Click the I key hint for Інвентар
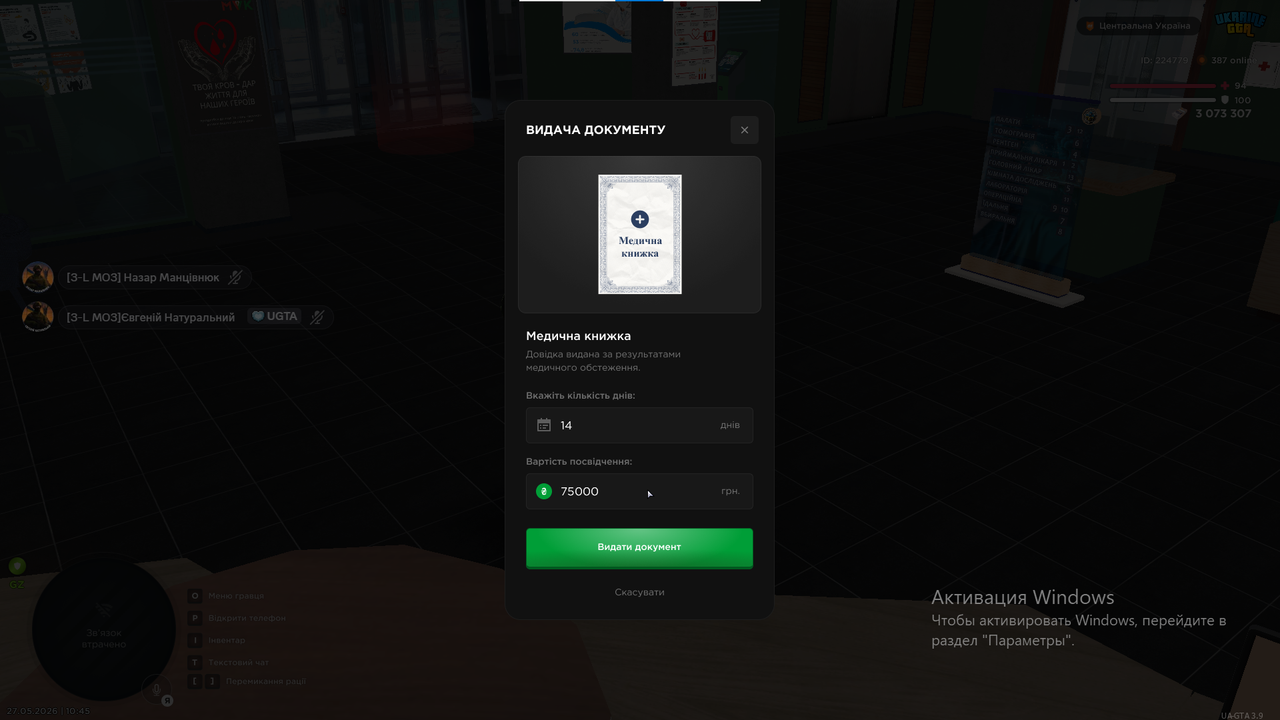Screen dimensions: 1280x720 [195, 640]
